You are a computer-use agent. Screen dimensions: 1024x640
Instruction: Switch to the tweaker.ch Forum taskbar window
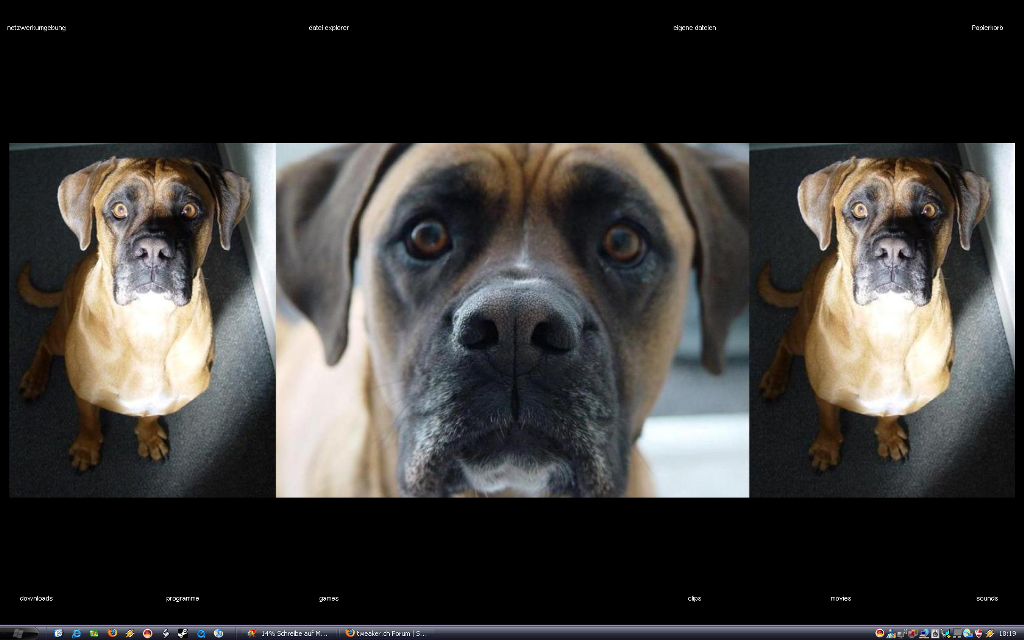pos(385,633)
